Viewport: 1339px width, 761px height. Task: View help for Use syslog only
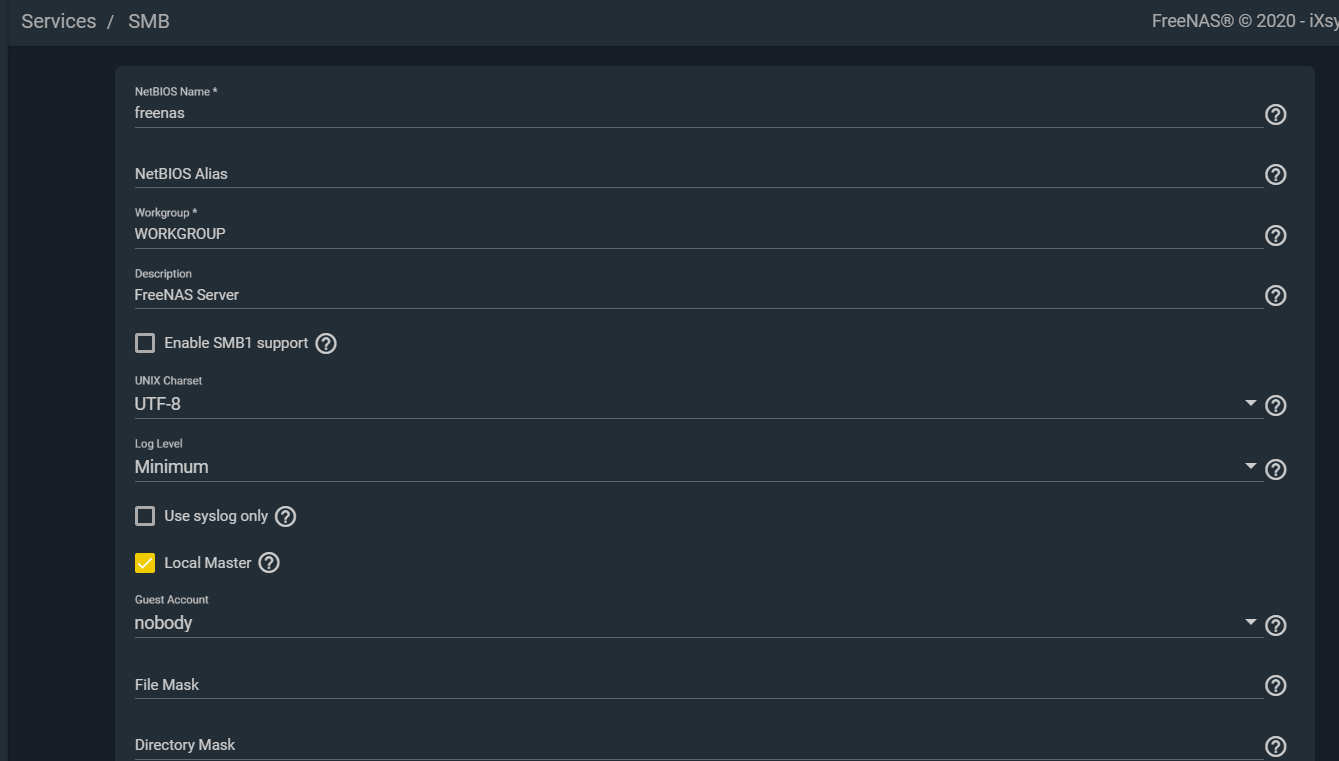tap(286, 517)
